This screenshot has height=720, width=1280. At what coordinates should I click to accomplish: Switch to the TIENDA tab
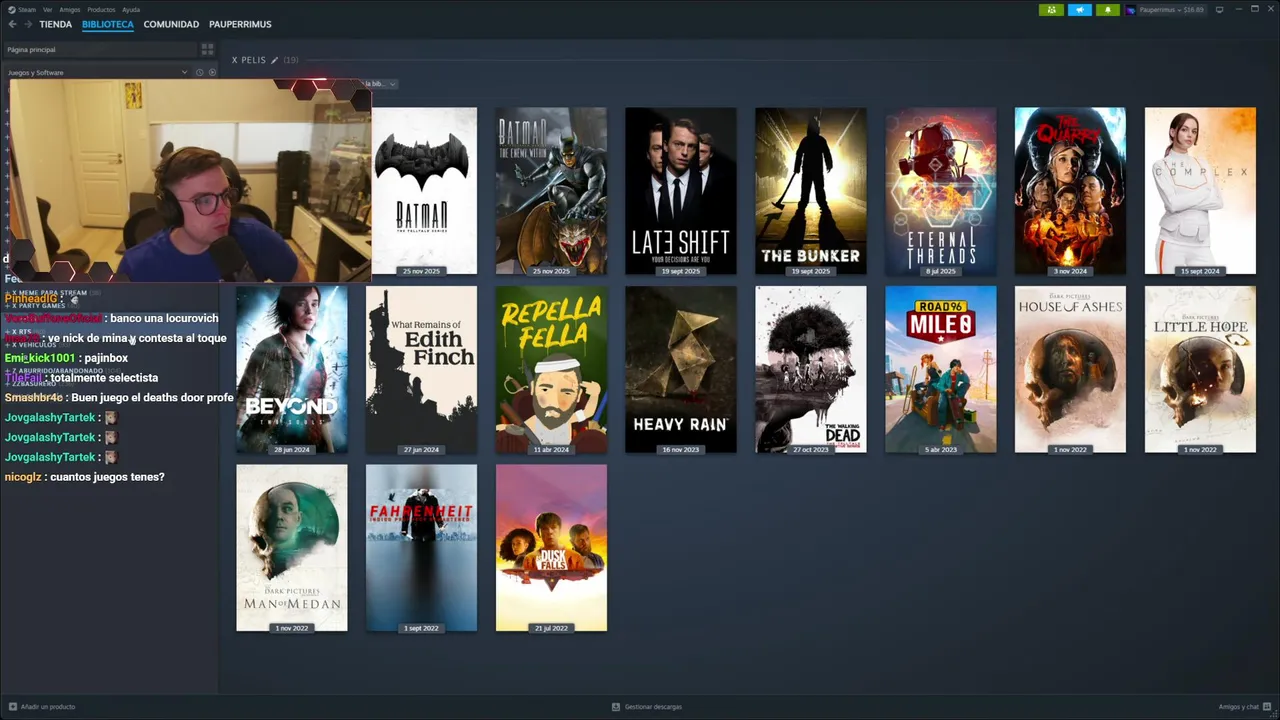pyautogui.click(x=56, y=24)
